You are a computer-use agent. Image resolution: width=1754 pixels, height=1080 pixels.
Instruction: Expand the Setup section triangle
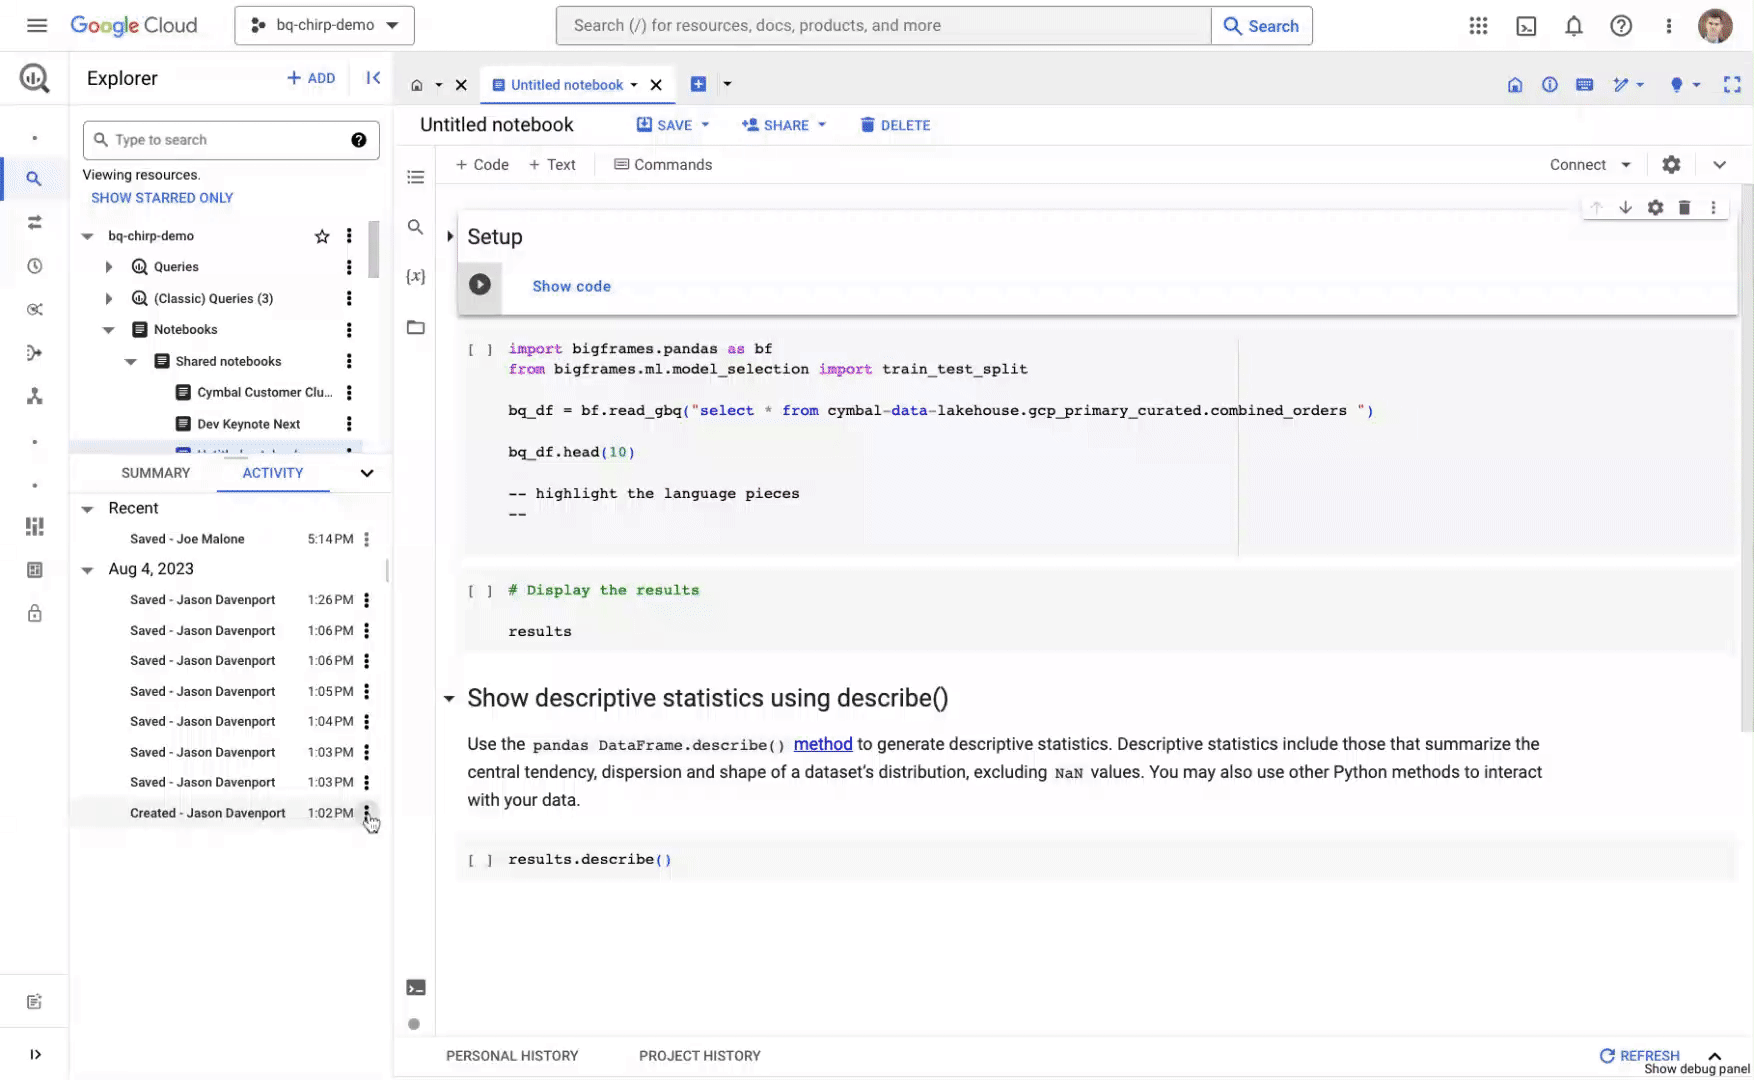[x=450, y=236]
